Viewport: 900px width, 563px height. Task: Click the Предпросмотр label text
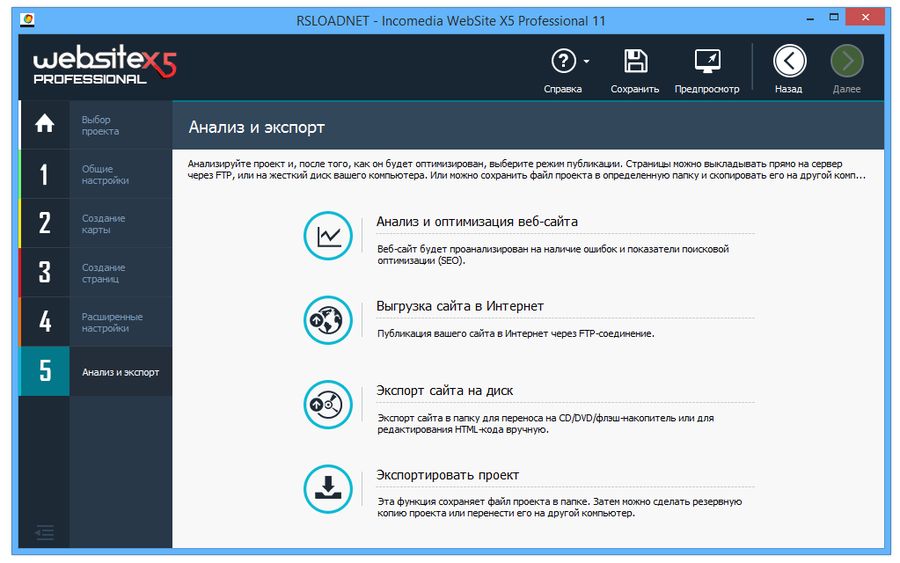click(707, 89)
